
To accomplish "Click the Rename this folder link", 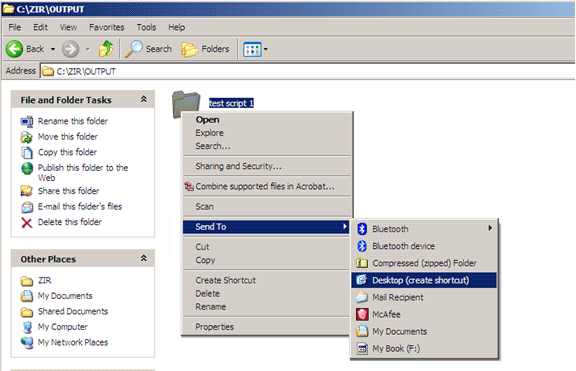I will click(73, 121).
